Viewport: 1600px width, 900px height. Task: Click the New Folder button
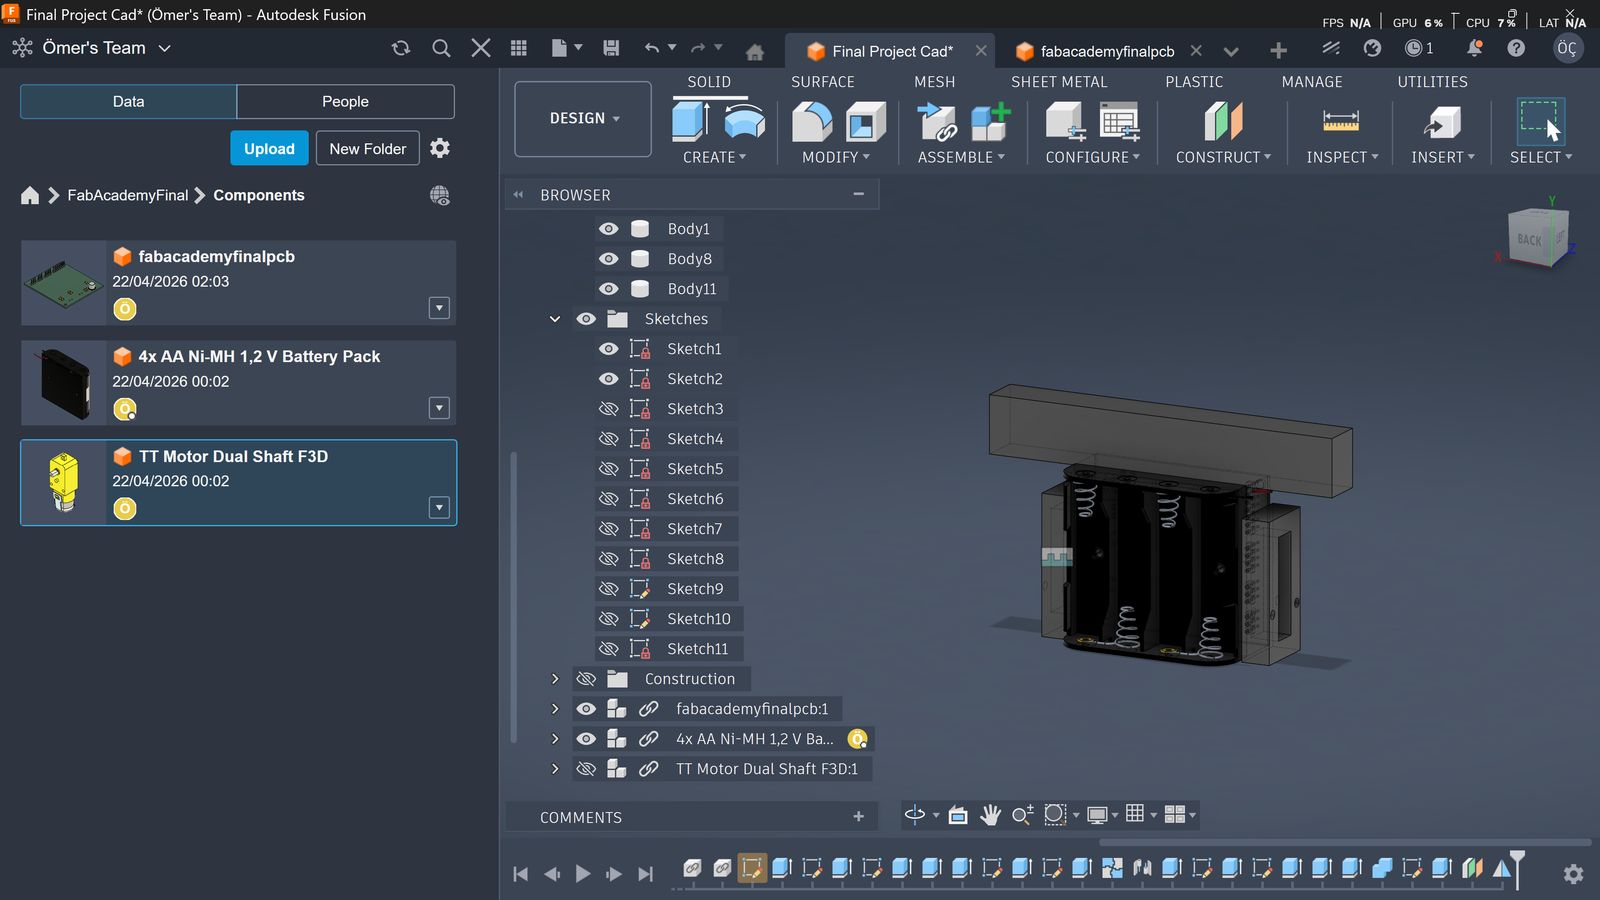(x=368, y=148)
